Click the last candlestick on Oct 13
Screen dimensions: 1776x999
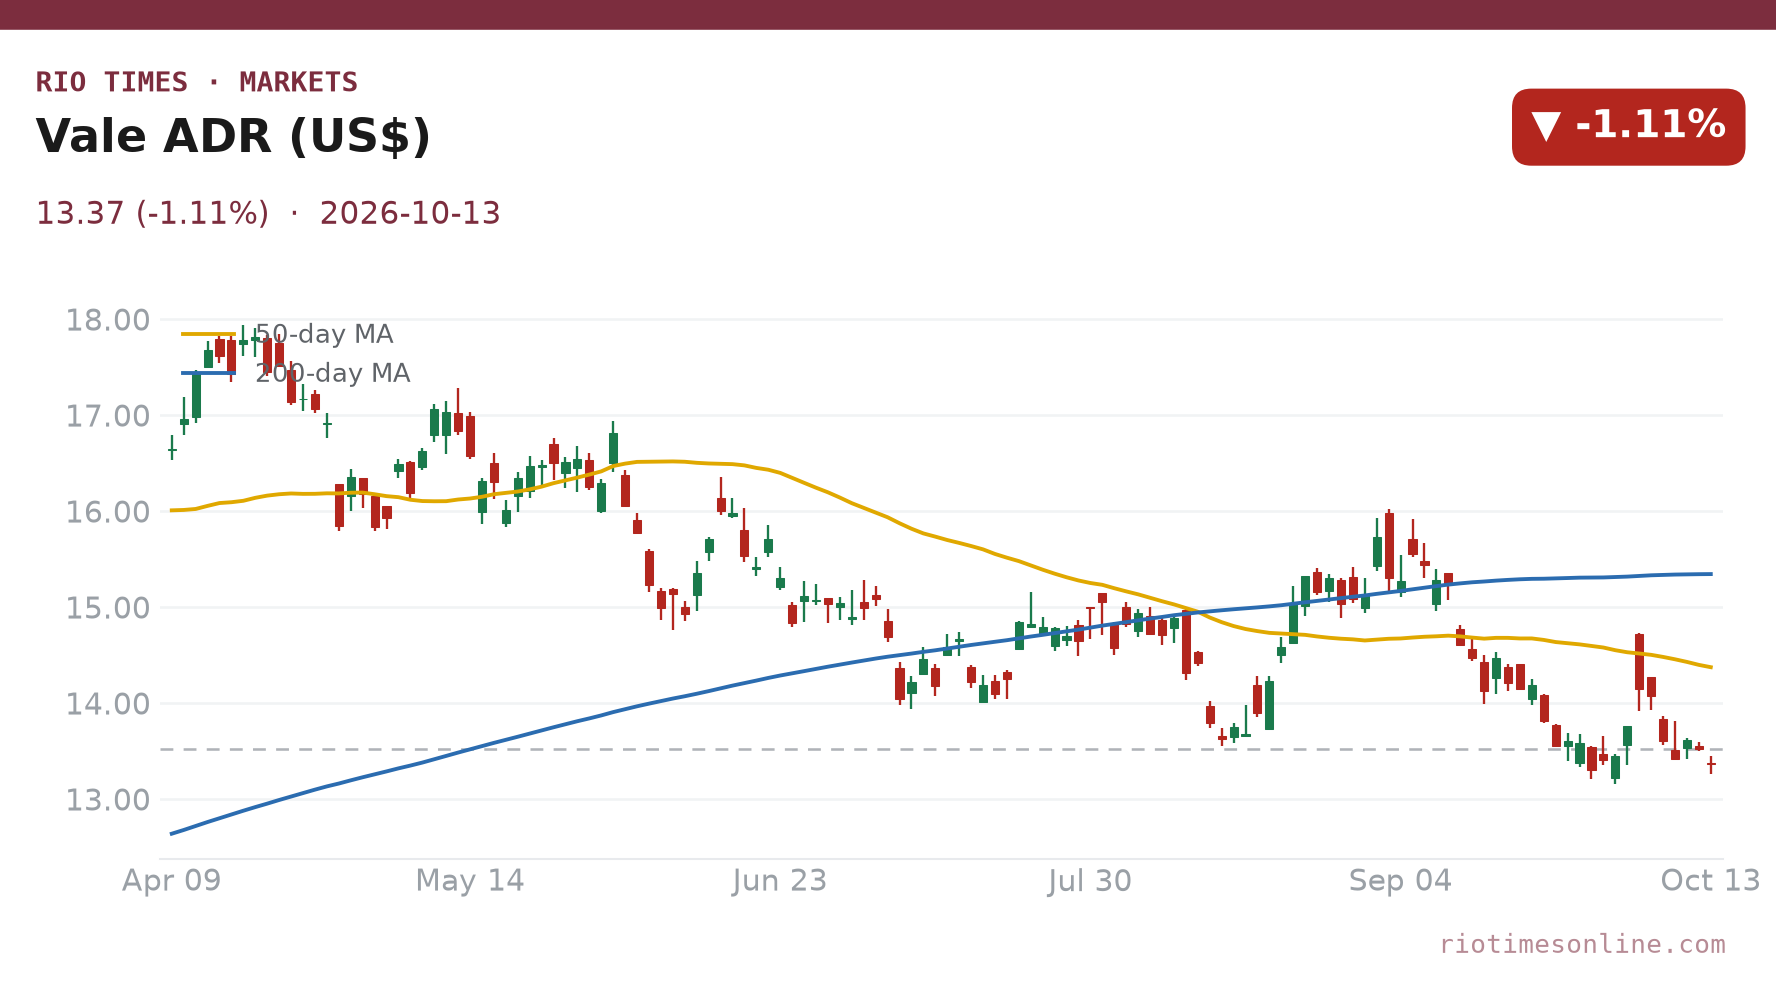click(1711, 765)
